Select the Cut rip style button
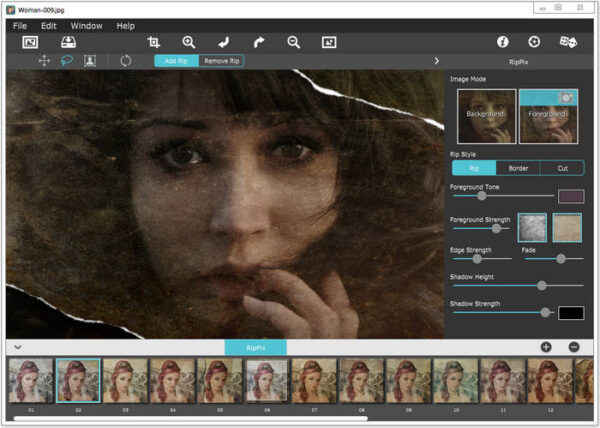This screenshot has height=428, width=600. (x=561, y=168)
